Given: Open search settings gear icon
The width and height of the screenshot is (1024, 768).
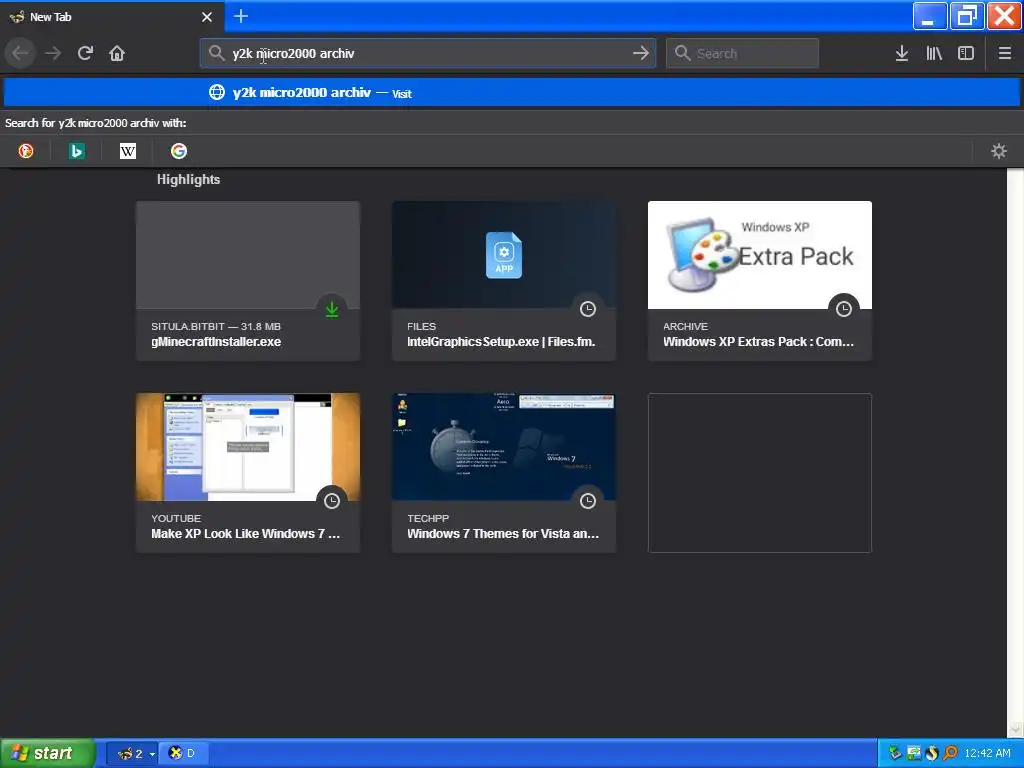Looking at the screenshot, I should [x=999, y=152].
